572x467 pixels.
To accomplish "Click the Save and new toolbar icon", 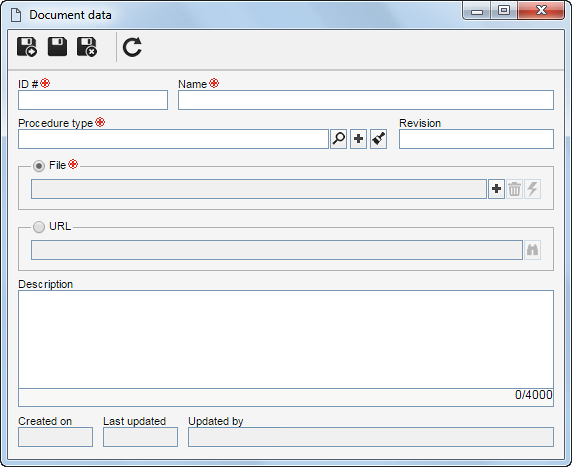I will point(27,47).
